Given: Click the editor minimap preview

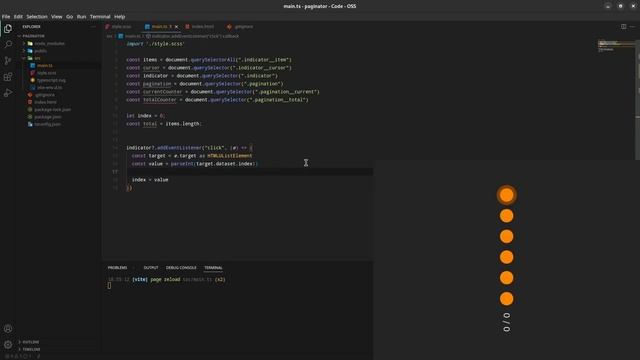Looking at the screenshot, I should tap(616, 46).
